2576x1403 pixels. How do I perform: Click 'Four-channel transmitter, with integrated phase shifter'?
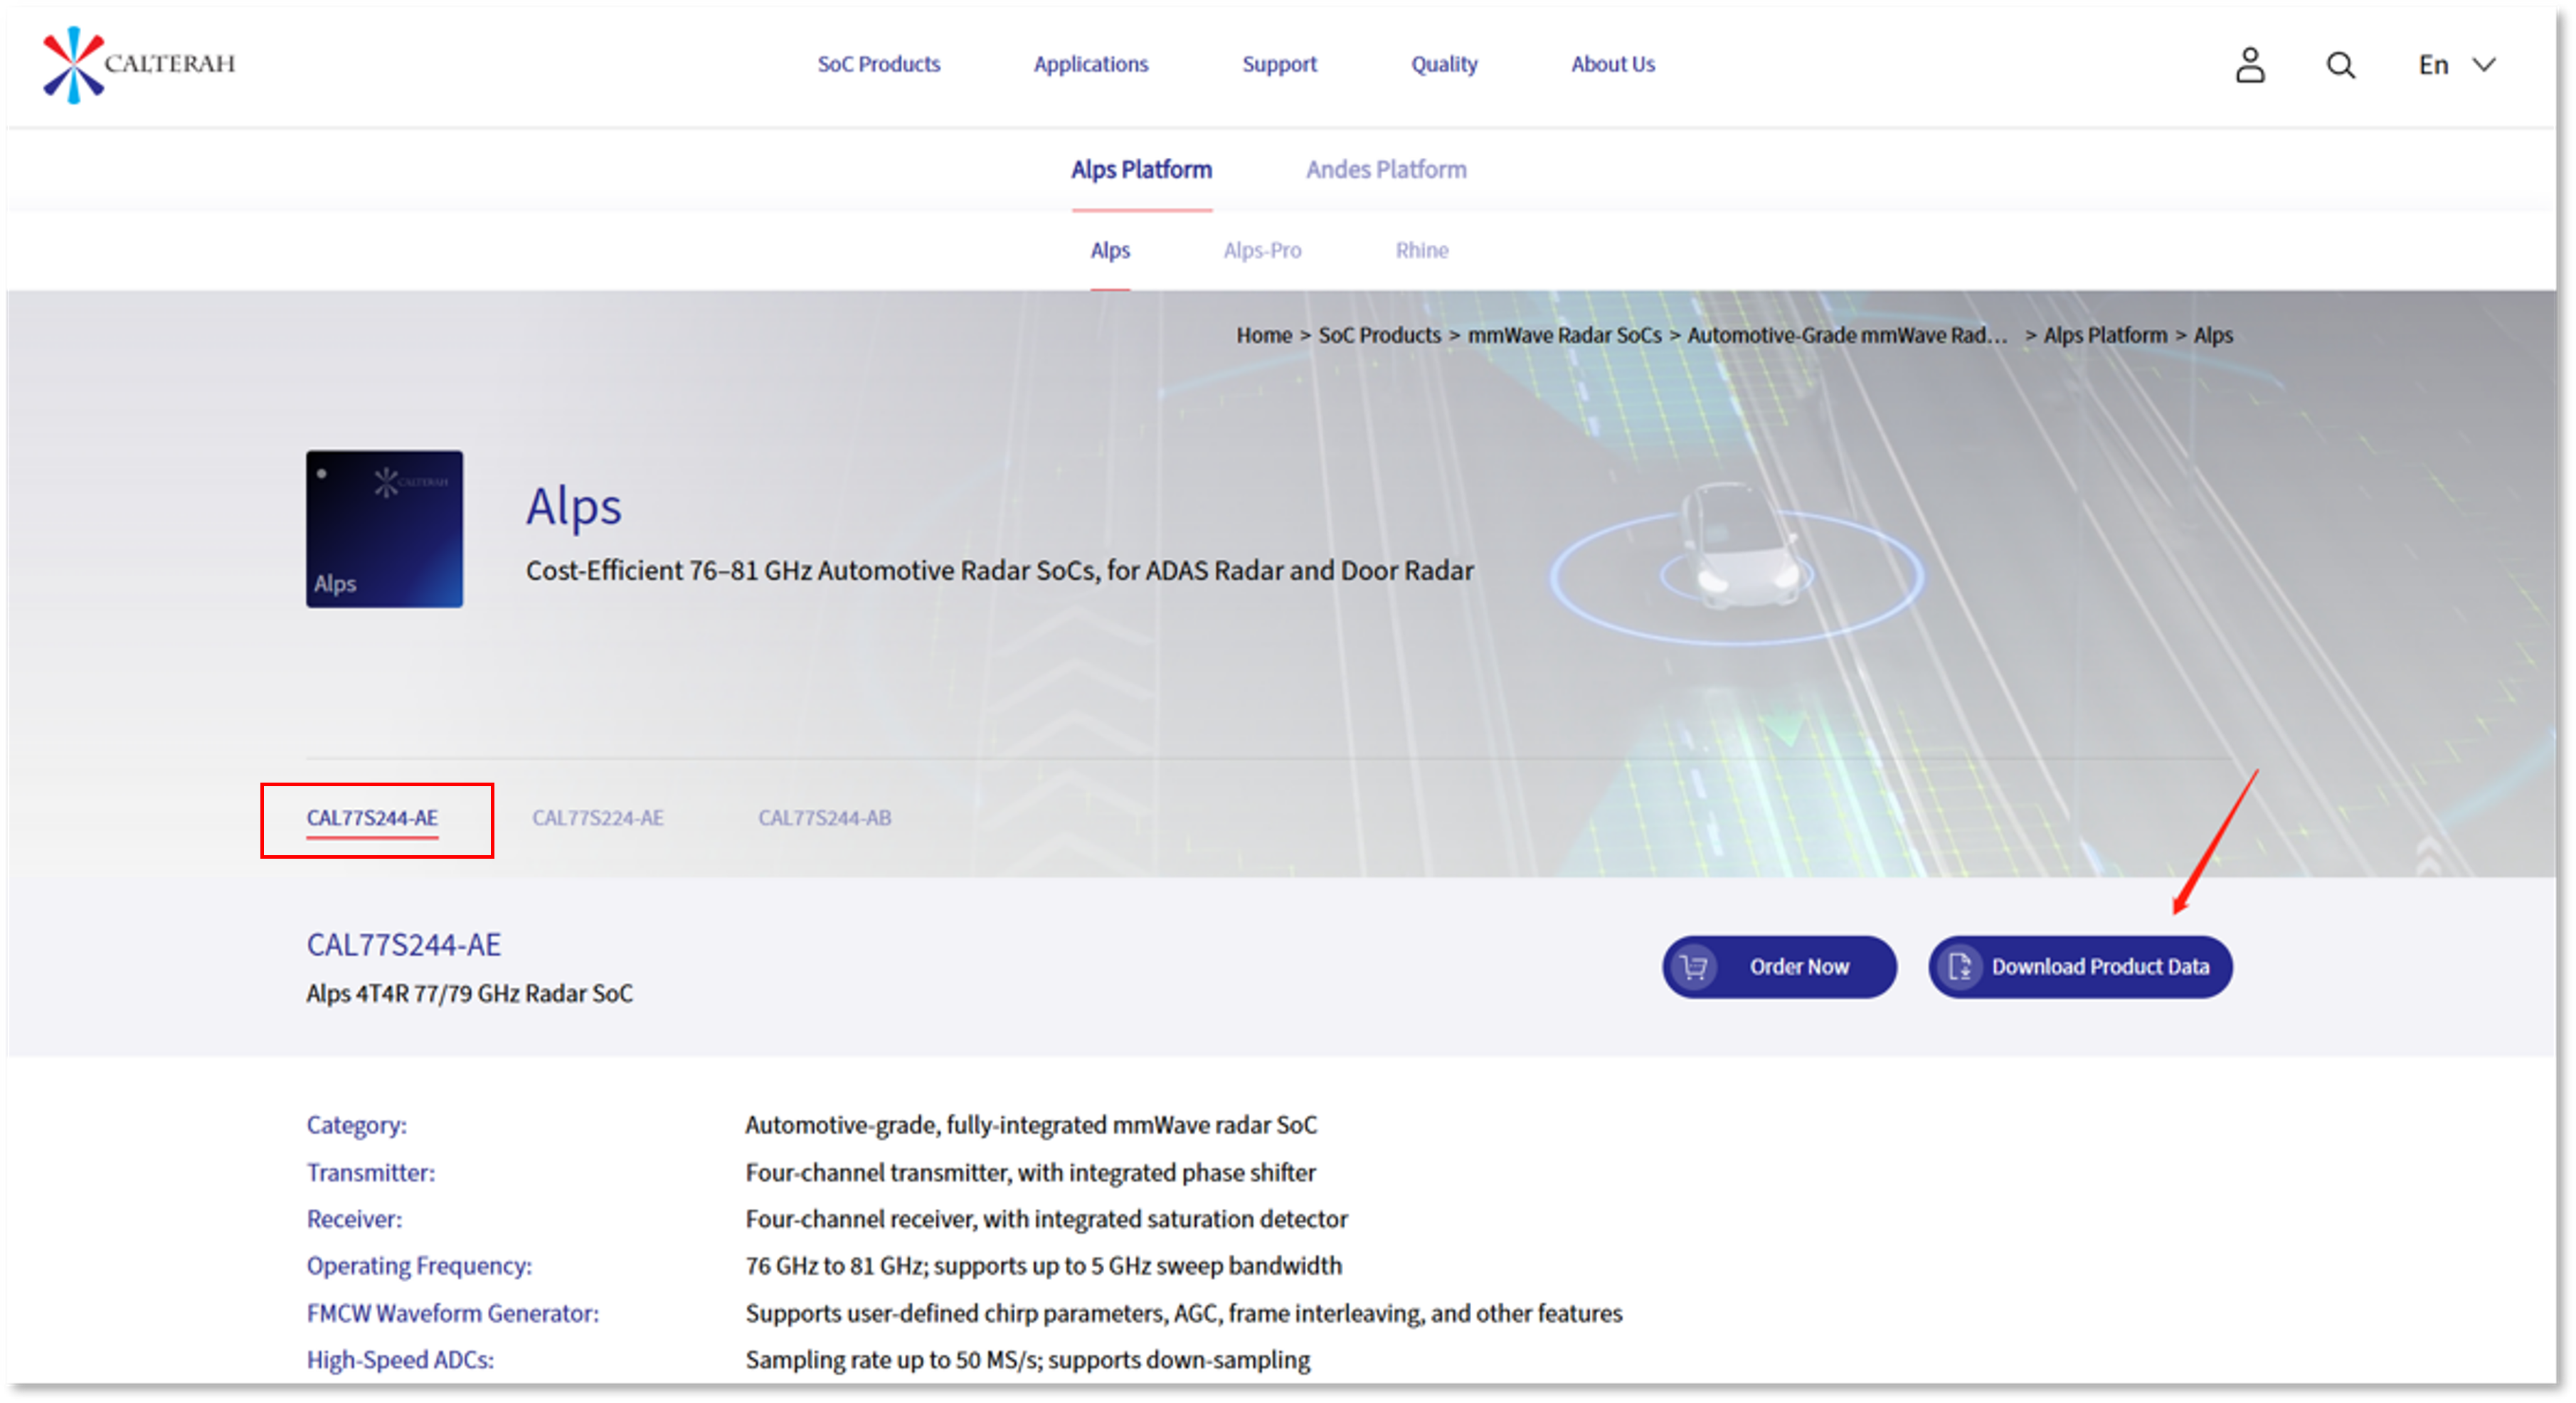[1030, 1173]
